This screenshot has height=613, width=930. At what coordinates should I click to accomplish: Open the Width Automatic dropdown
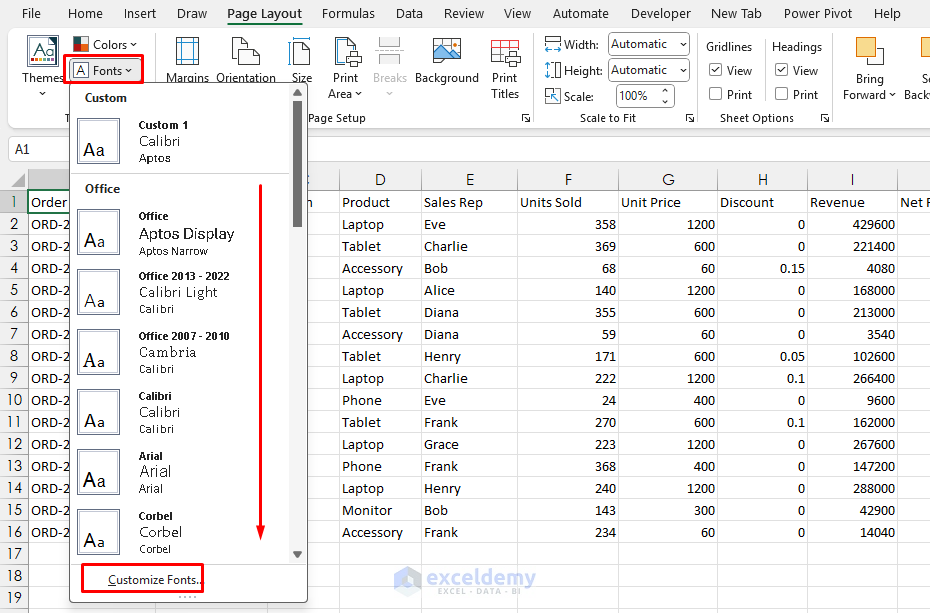(683, 44)
